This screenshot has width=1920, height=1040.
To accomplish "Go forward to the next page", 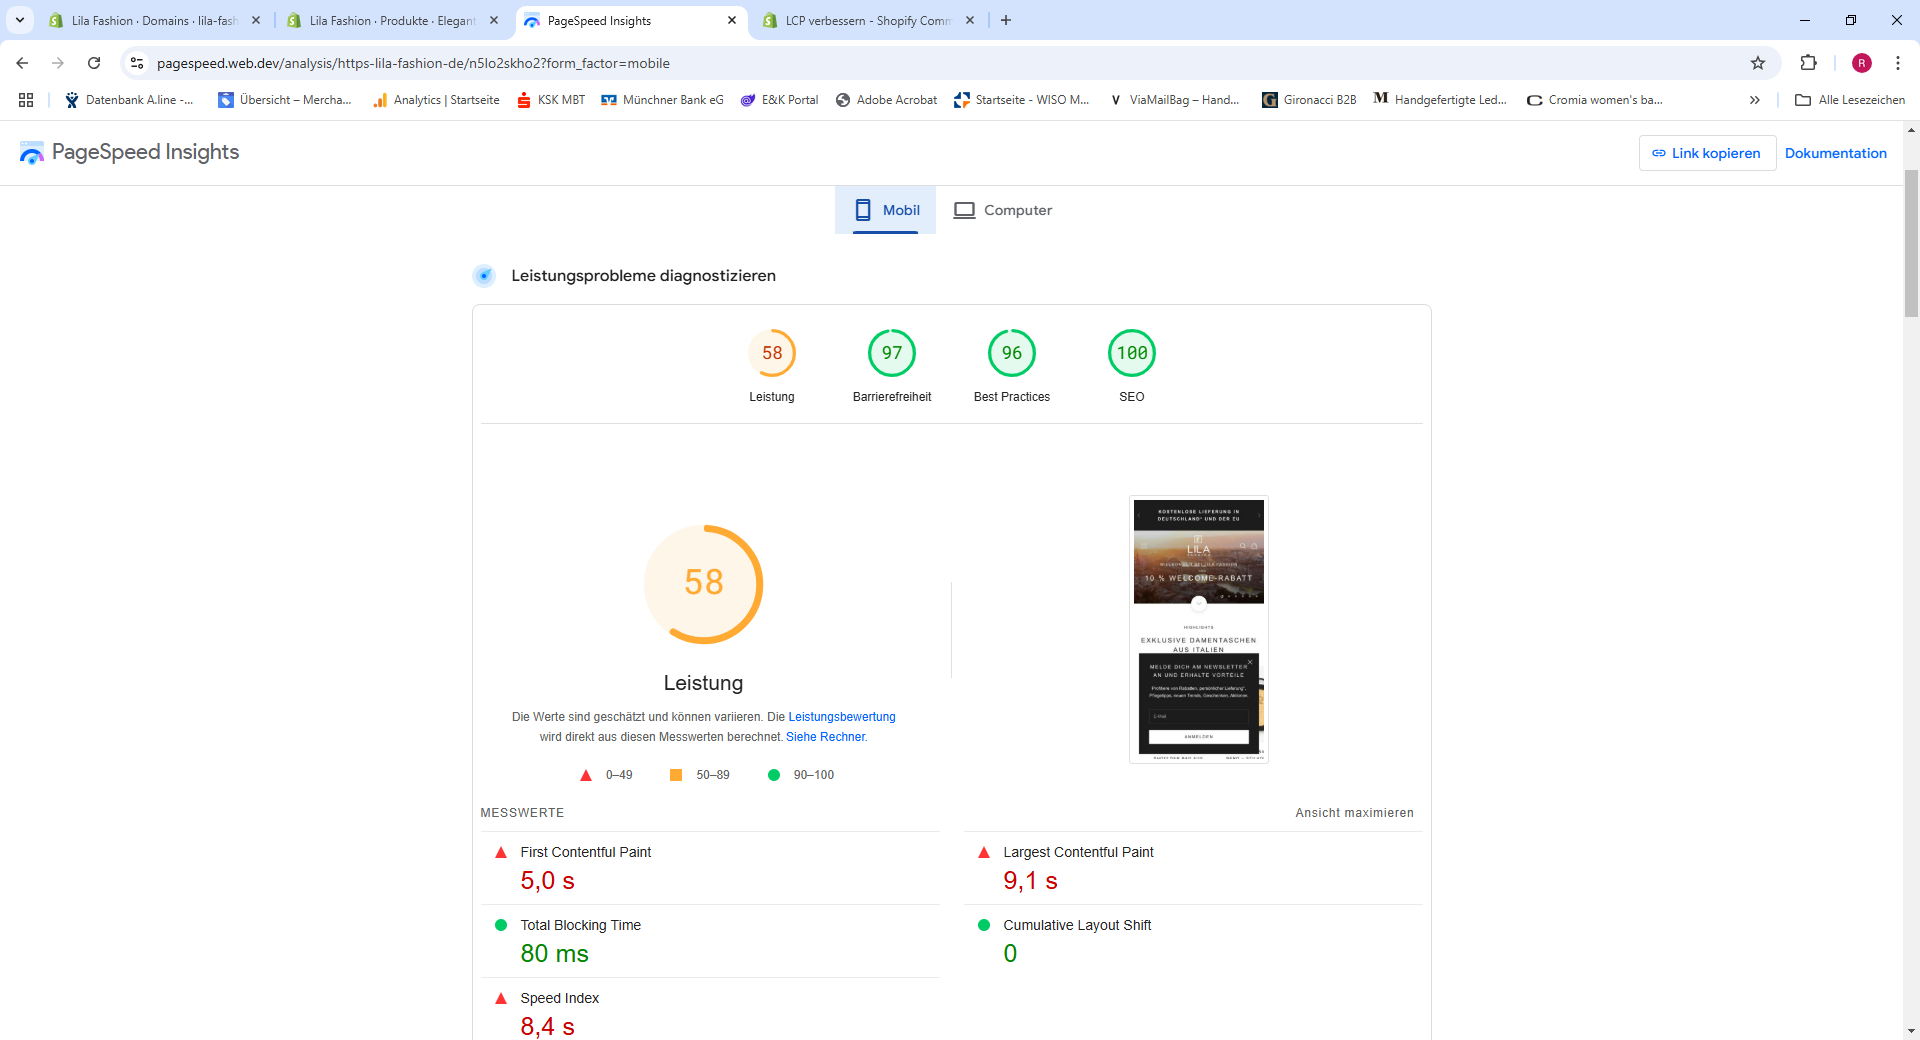I will pyautogui.click(x=58, y=63).
